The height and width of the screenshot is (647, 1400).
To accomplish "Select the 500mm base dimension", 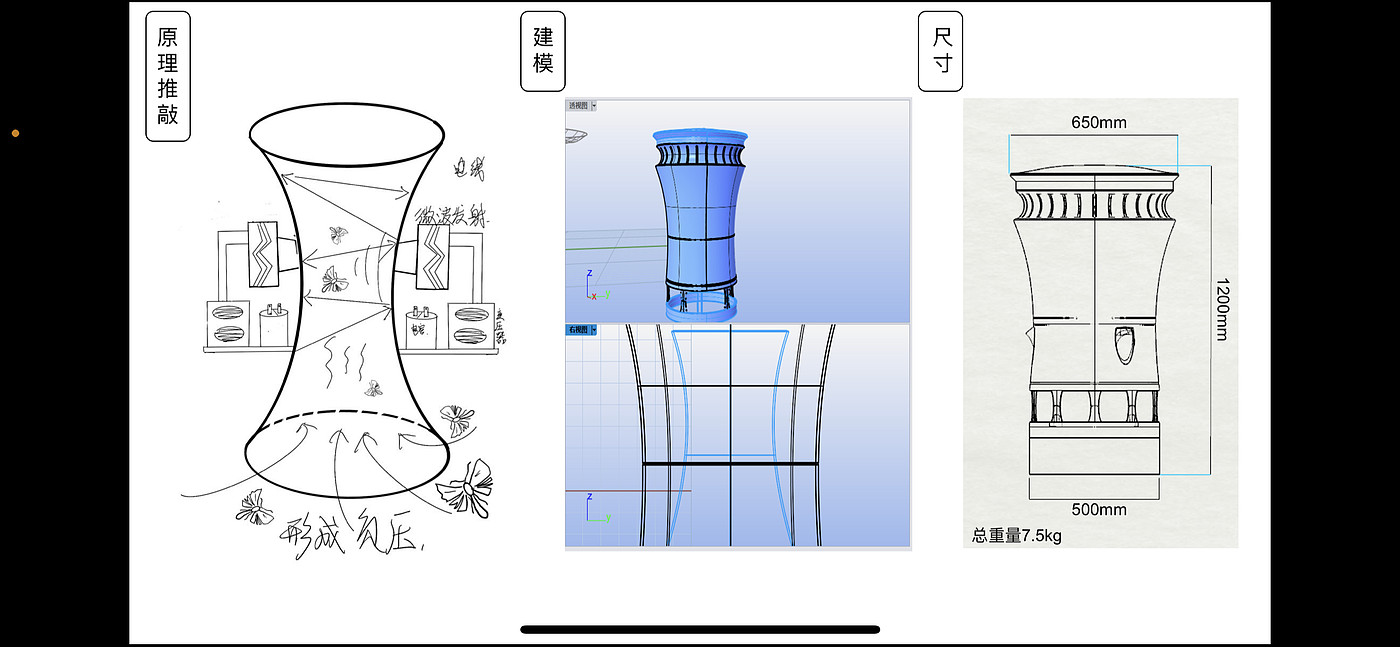I will 1098,510.
